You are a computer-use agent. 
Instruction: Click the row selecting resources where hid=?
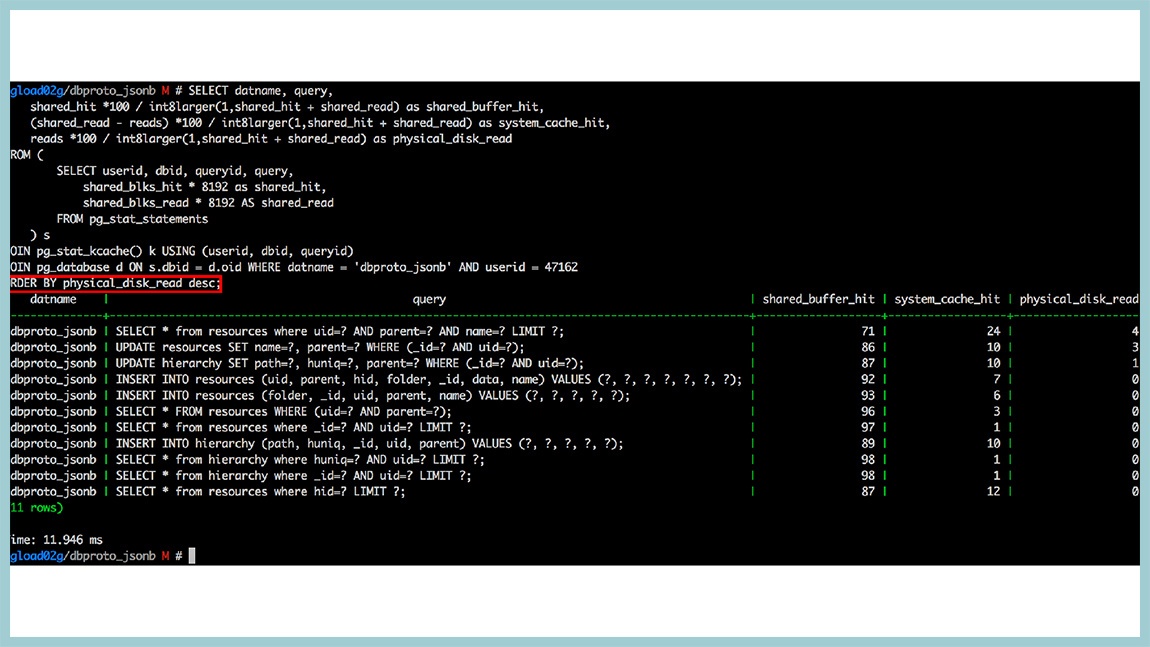point(574,491)
